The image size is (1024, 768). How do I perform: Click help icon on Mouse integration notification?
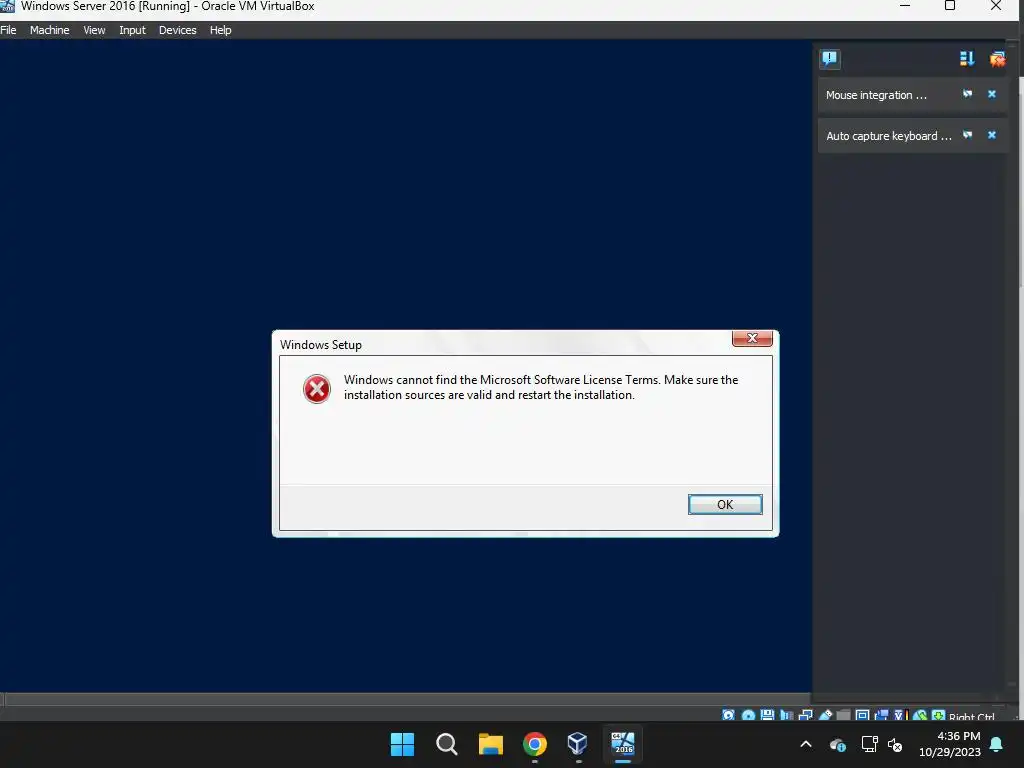[967, 94]
